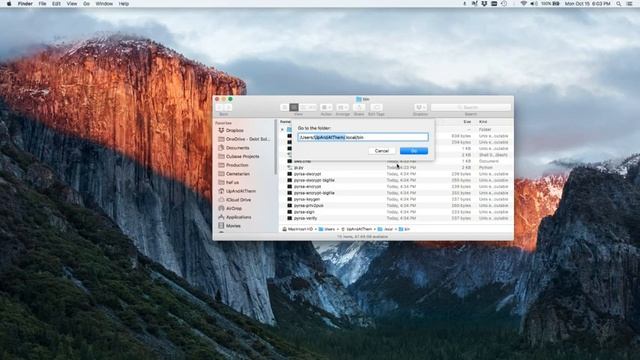Click the Edit Tags toolbar button
Image resolution: width=640 pixels, height=360 pixels.
click(x=376, y=107)
